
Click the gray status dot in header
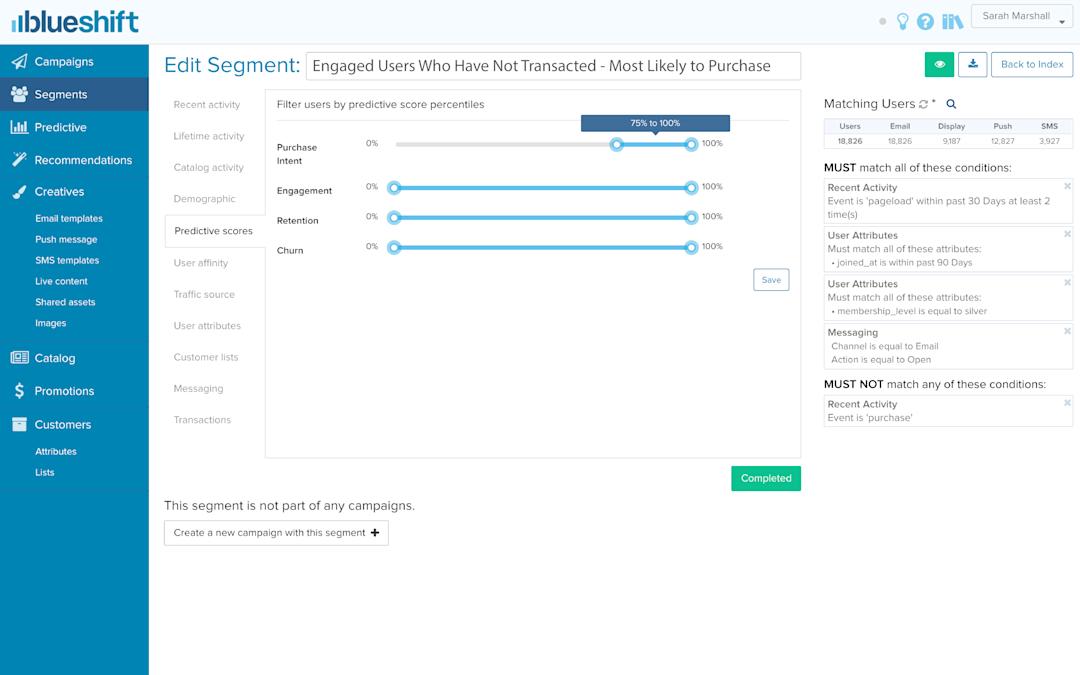click(x=882, y=21)
